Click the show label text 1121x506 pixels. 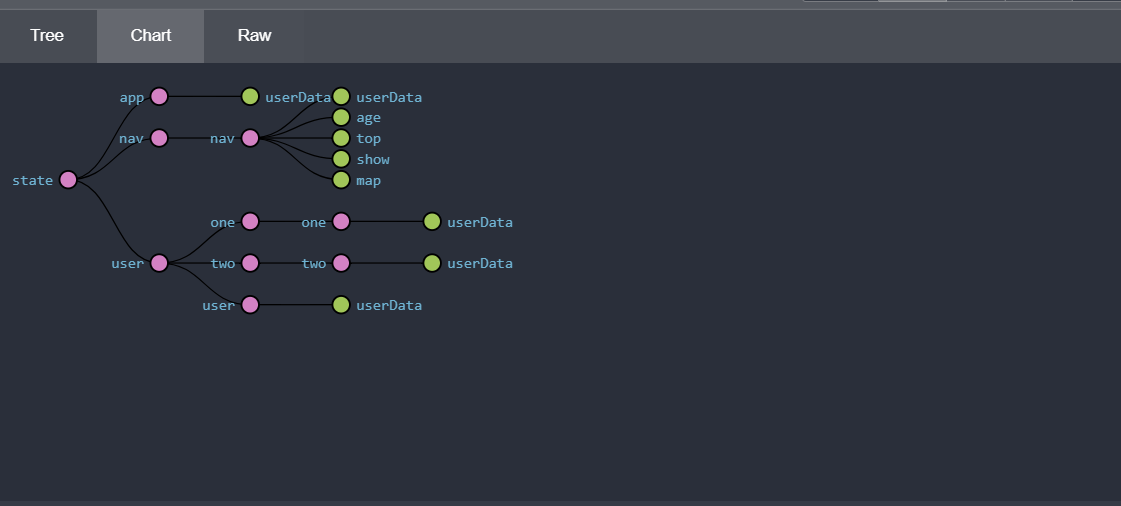(x=373, y=159)
